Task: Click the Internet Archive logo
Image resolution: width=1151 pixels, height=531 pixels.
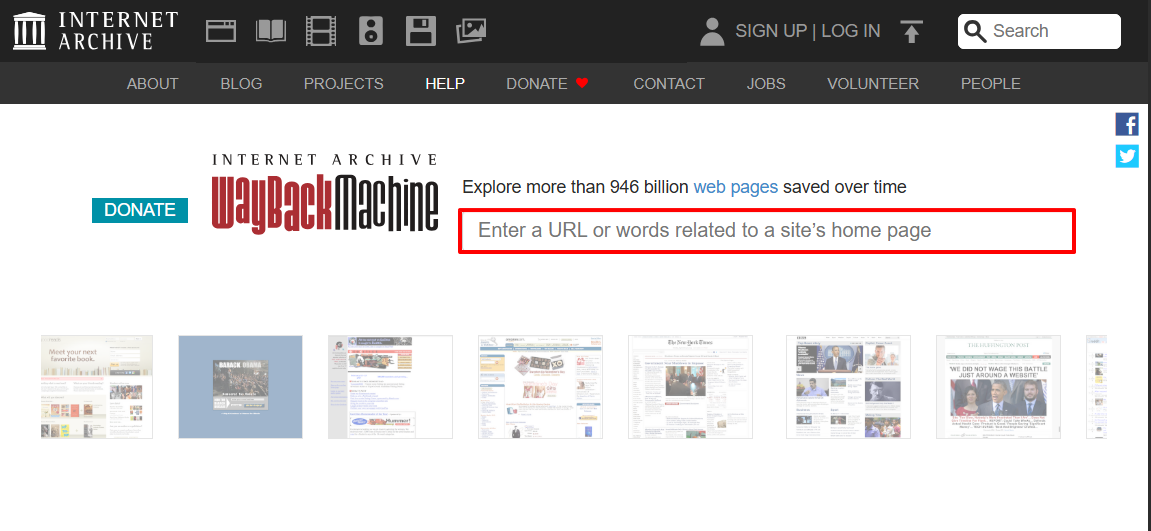Action: pos(95,31)
